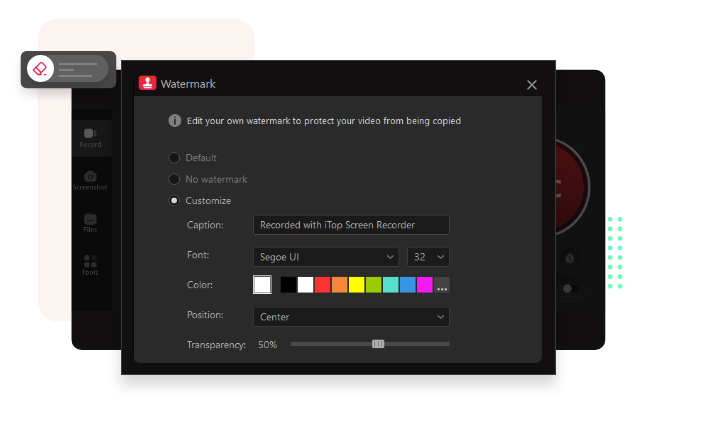Open the font size 32 dropdown
722x427 pixels.
pyautogui.click(x=428, y=257)
